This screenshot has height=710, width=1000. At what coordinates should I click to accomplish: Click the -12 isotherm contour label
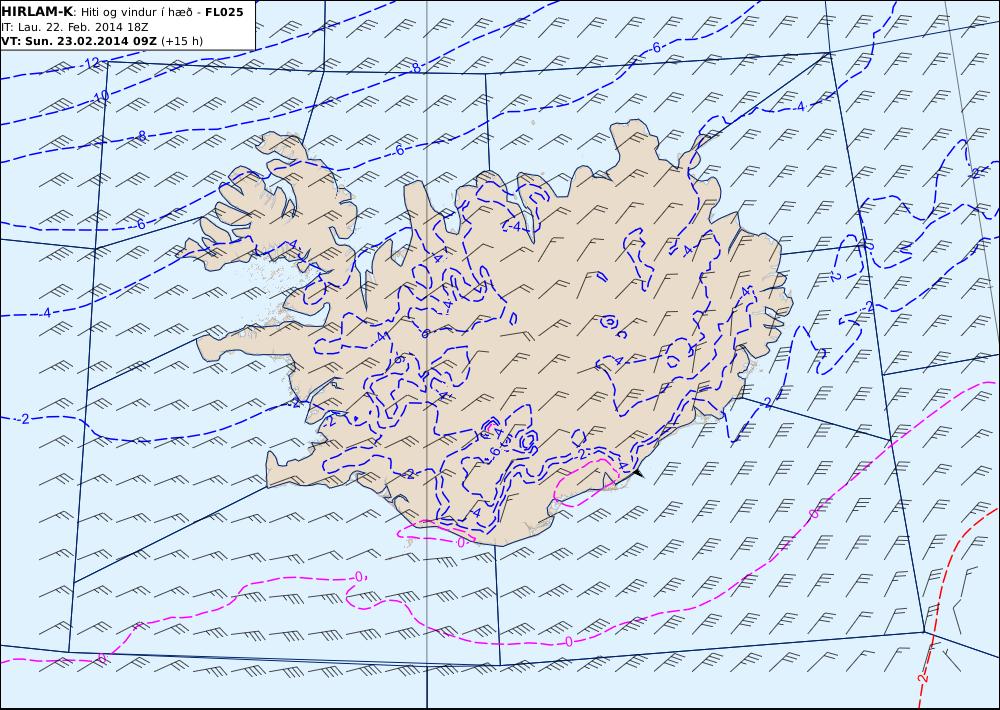click(x=91, y=63)
